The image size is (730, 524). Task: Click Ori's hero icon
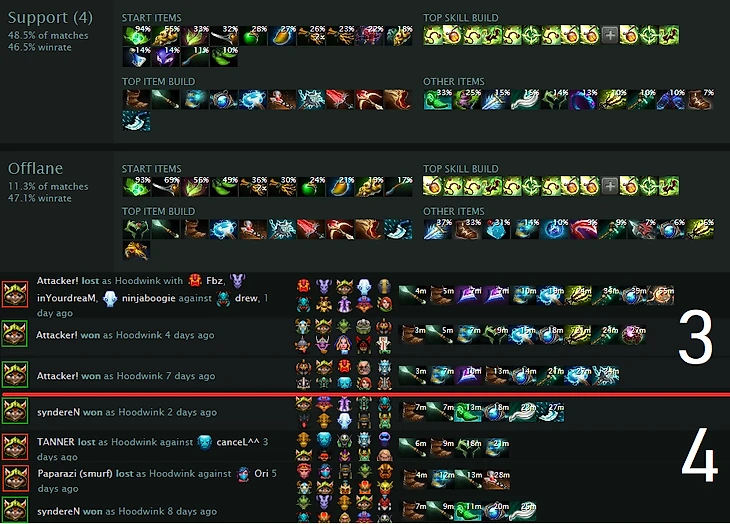[243, 474]
